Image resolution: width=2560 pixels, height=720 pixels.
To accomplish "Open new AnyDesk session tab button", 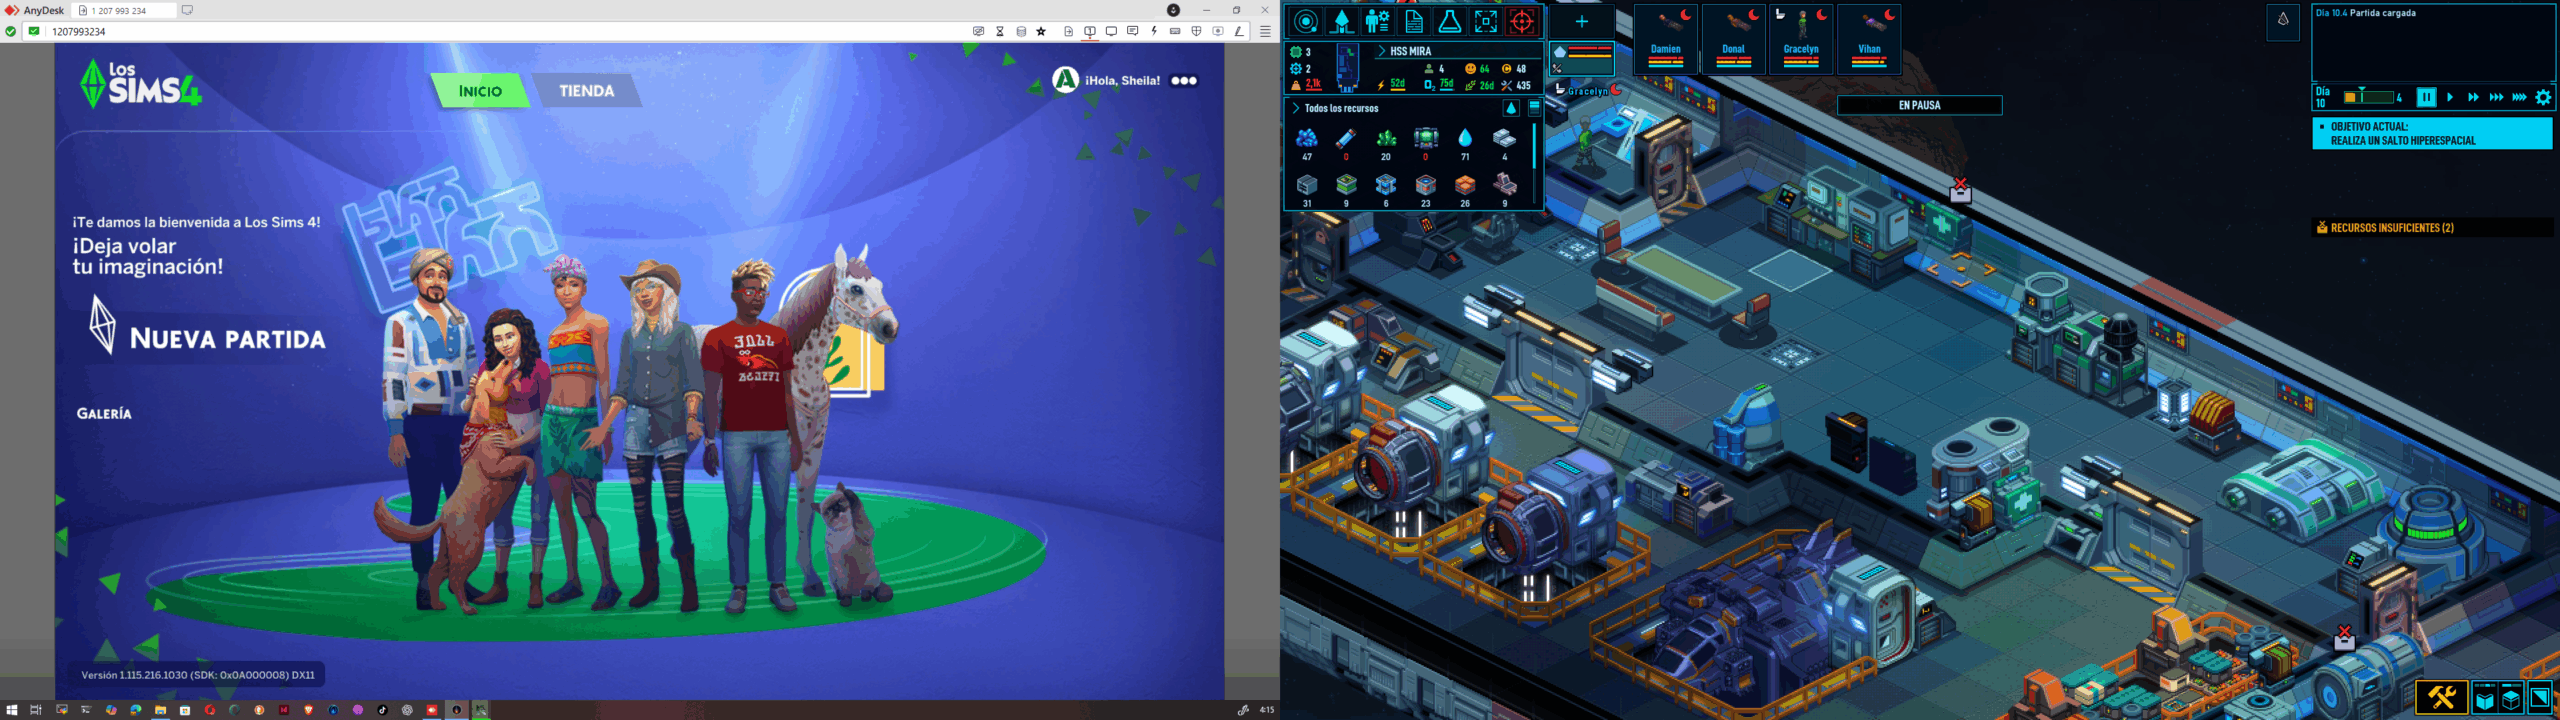I will 187,10.
